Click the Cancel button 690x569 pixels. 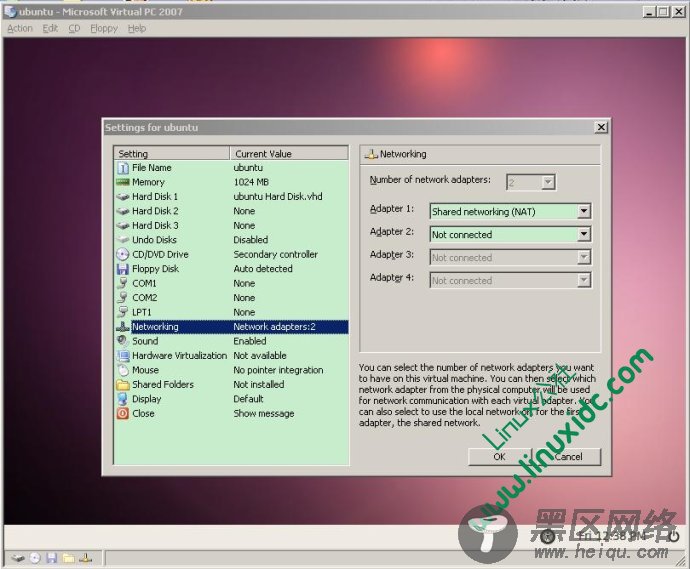[x=568, y=457]
